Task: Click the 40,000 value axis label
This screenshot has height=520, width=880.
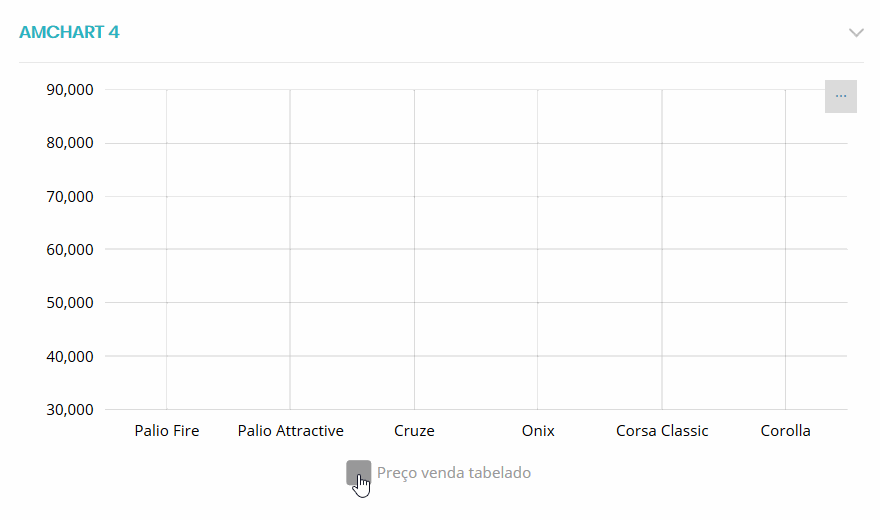Action: point(70,356)
